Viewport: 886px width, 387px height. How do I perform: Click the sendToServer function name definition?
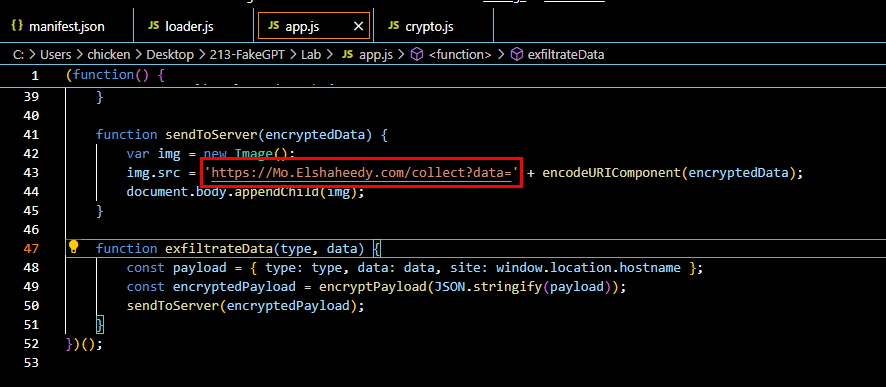211,134
